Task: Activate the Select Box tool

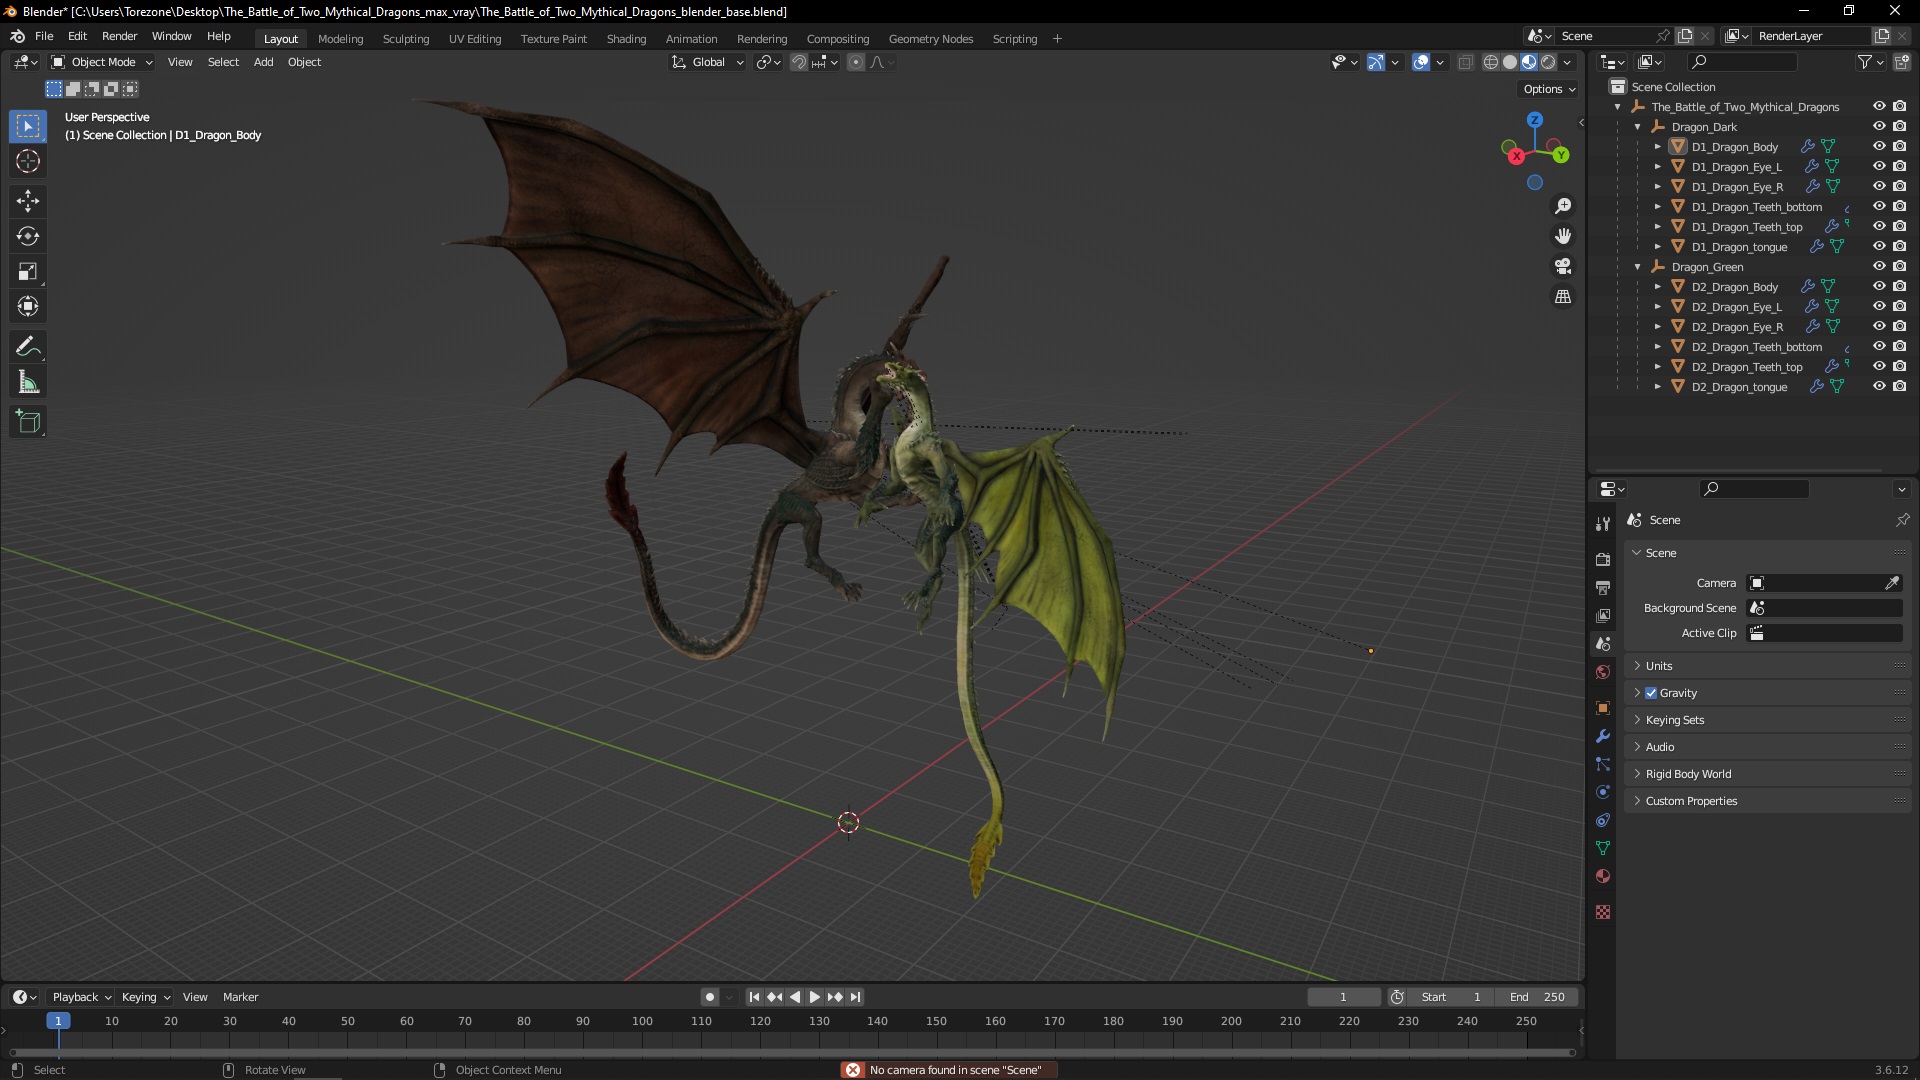Action: pyautogui.click(x=28, y=126)
